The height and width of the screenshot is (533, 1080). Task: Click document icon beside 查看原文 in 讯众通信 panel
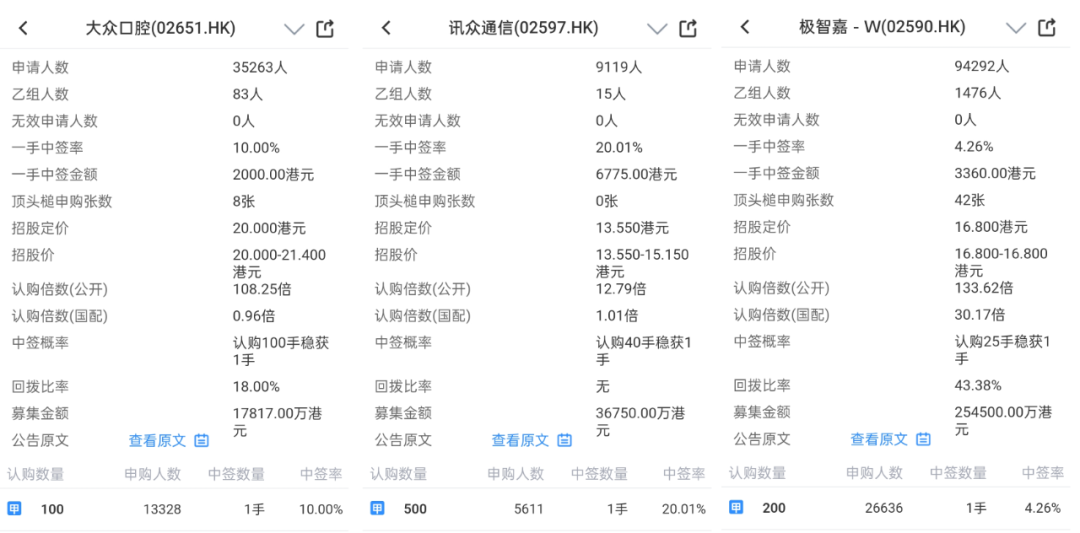565,441
